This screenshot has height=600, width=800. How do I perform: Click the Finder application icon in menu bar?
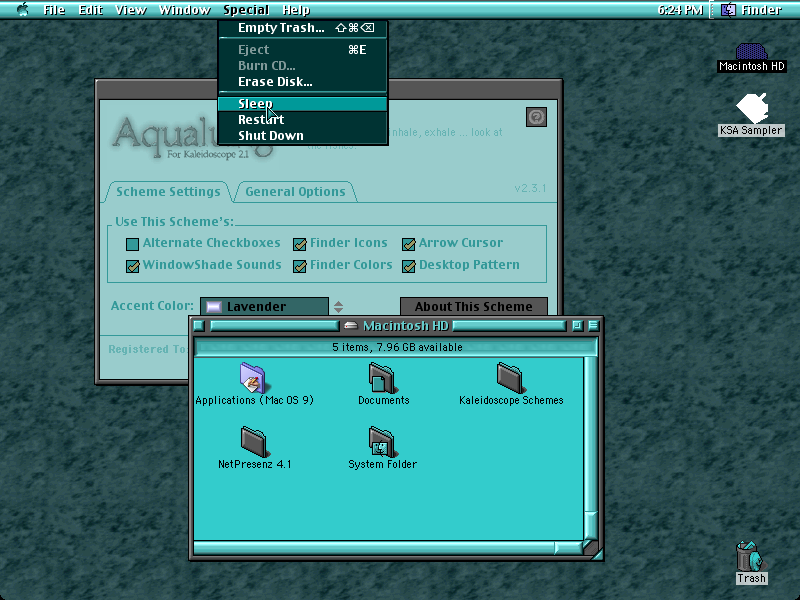click(728, 10)
